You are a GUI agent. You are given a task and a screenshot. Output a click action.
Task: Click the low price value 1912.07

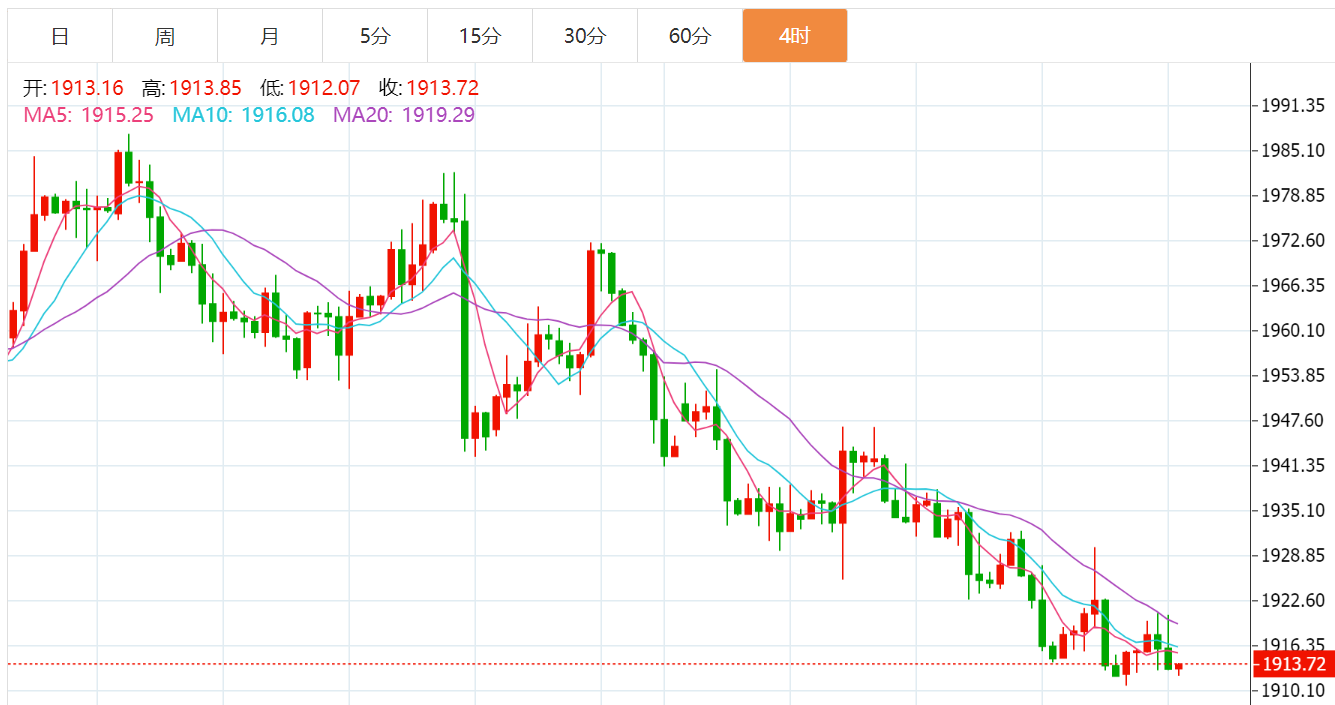point(324,88)
